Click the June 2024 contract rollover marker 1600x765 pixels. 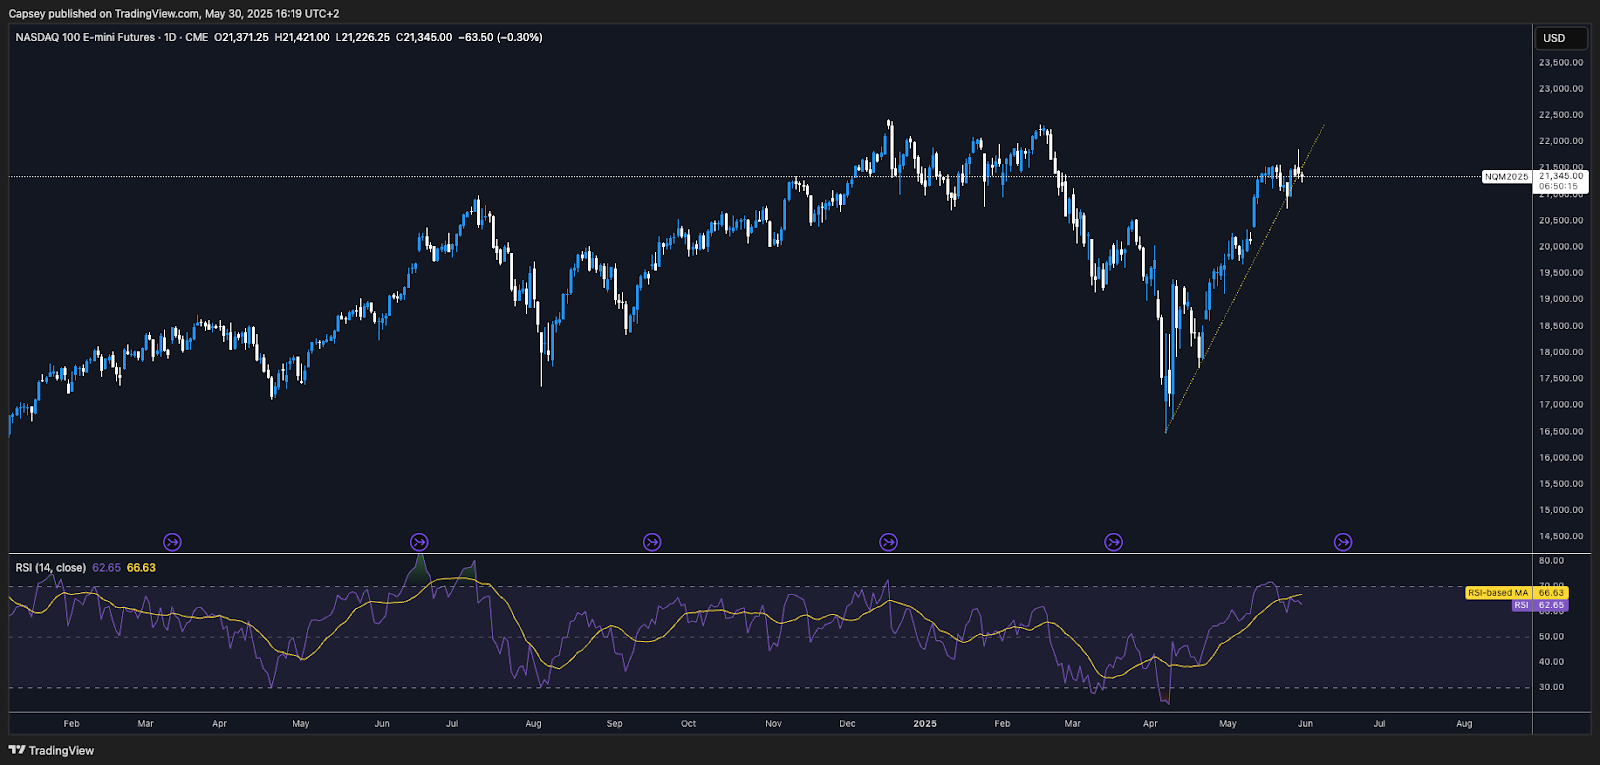(x=419, y=542)
